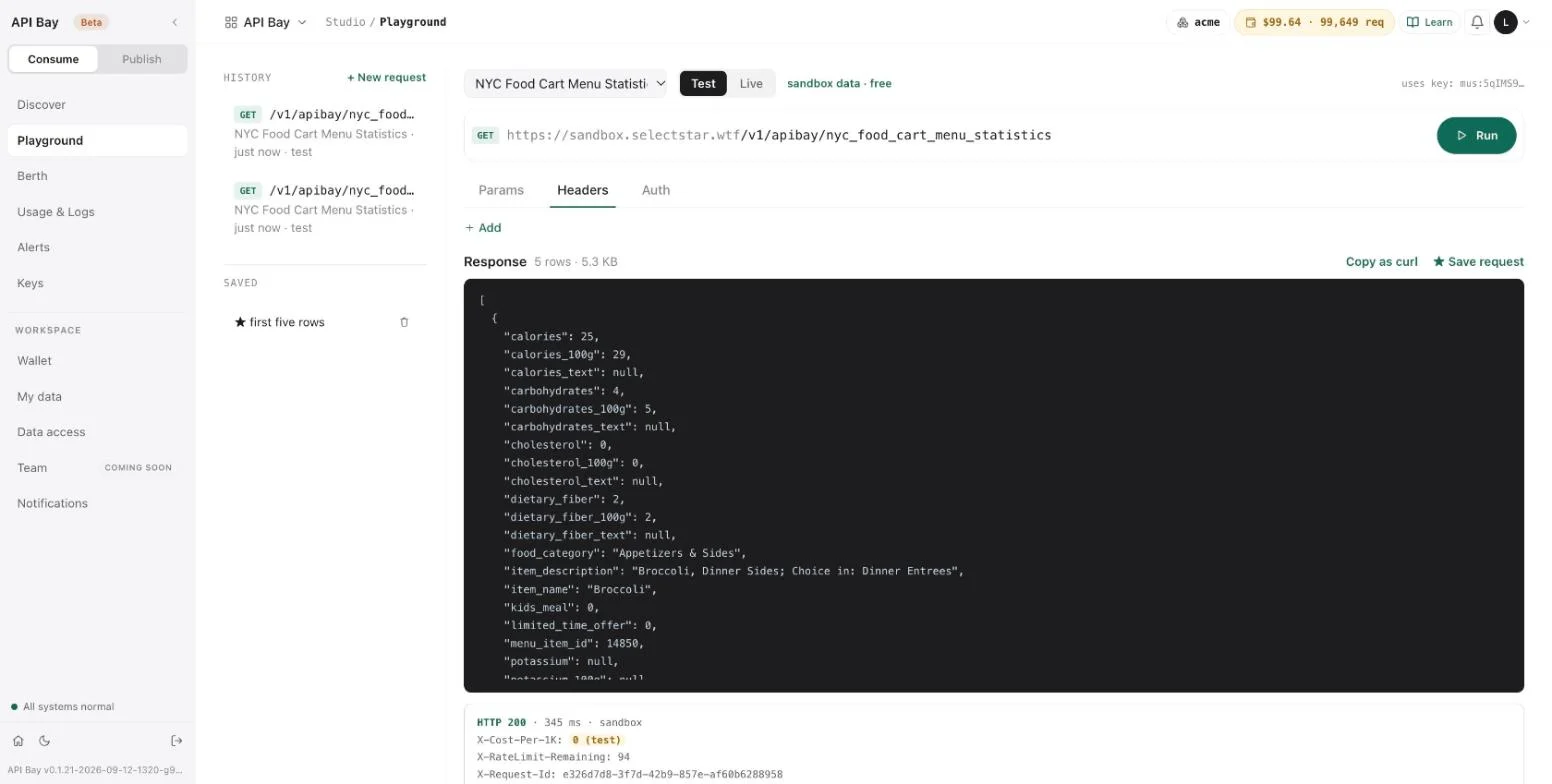Image resolution: width=1552 pixels, height=784 pixels.
Task: Open the first history request entry
Action: point(325,132)
